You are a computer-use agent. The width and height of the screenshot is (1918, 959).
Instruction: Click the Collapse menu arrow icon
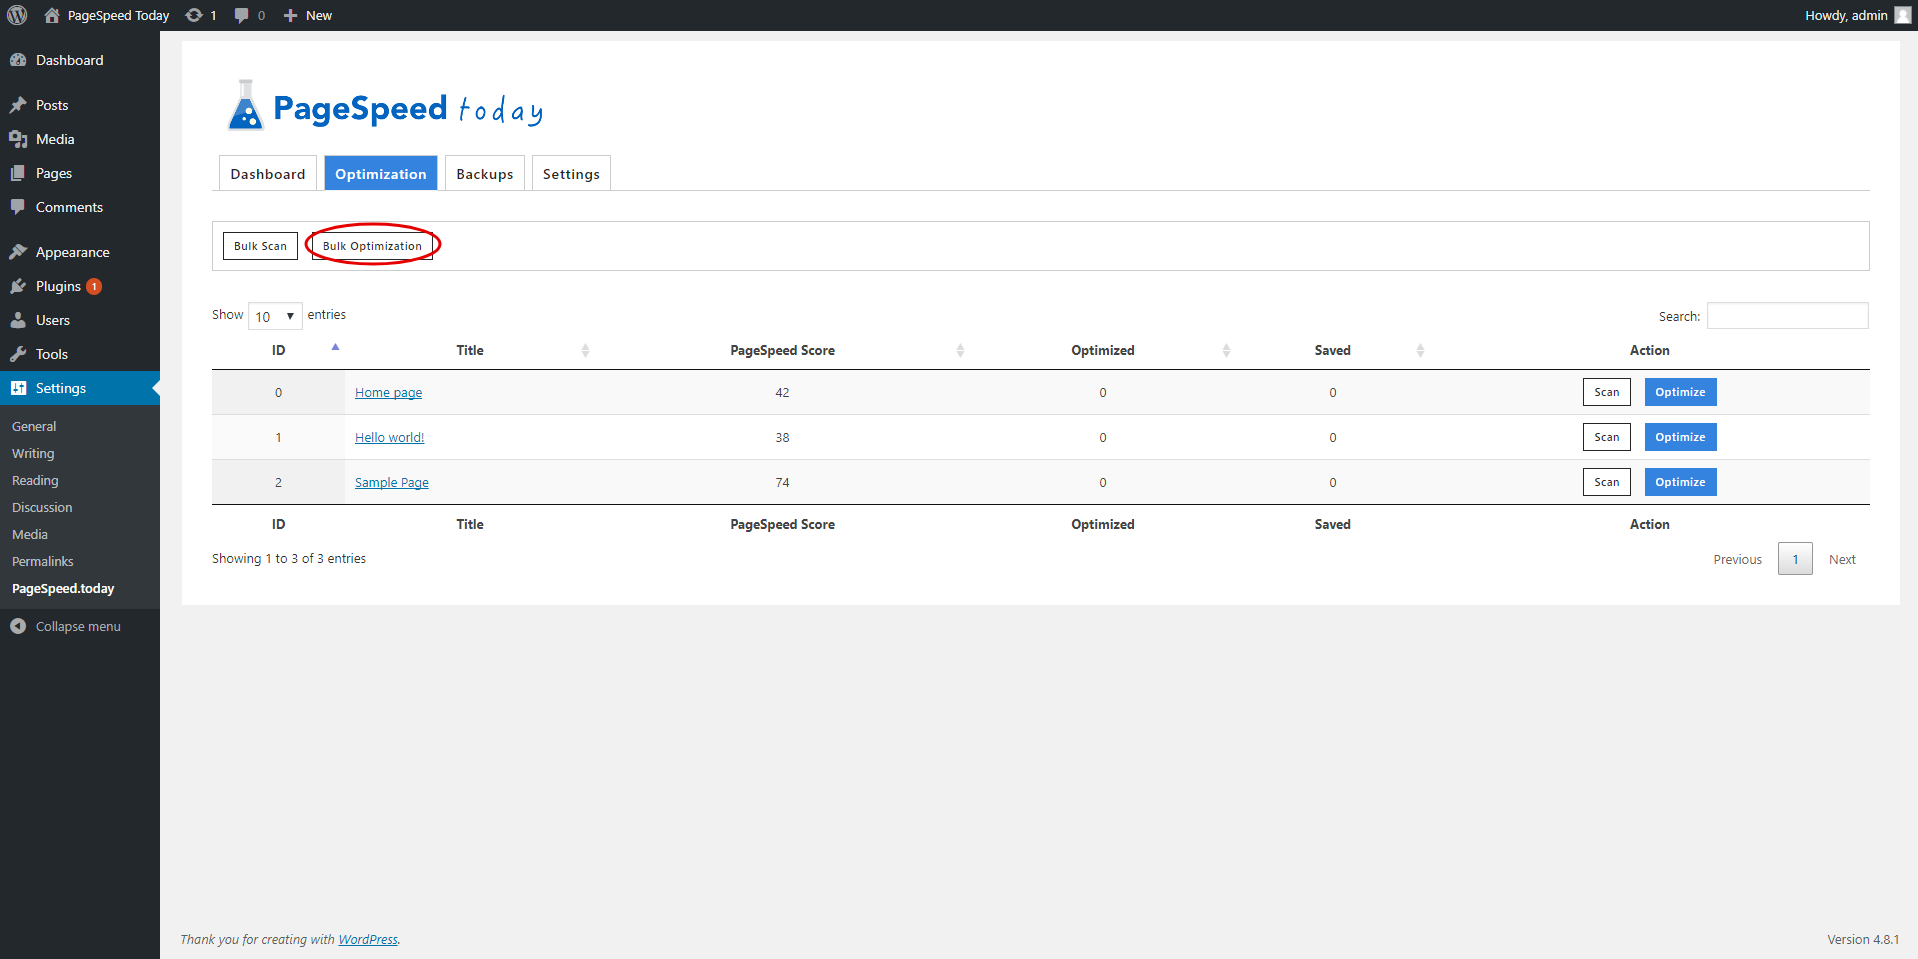[x=18, y=626]
